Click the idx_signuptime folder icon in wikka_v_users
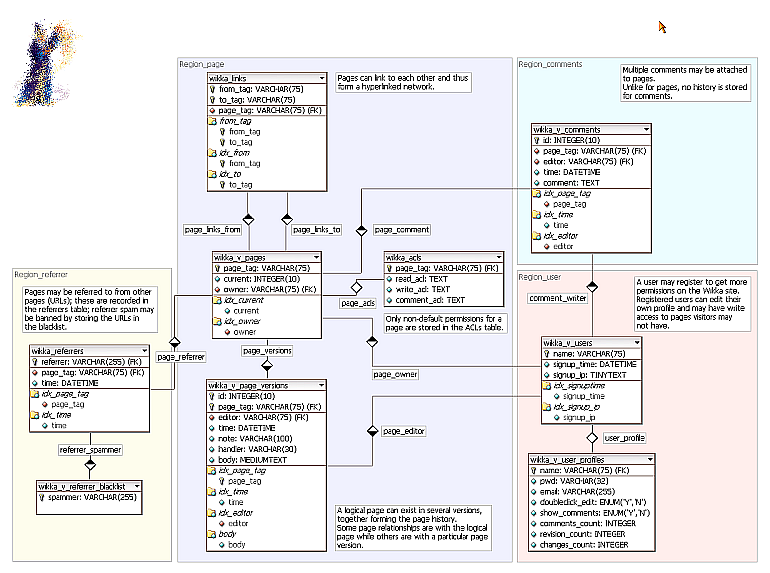Screen dimensions: 770x573 [x=547, y=385]
